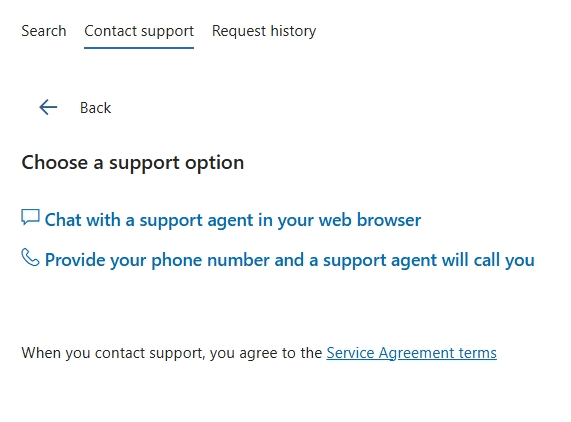Start chat with a support agent link
Image resolution: width=571 pixels, height=422 pixels.
click(x=233, y=220)
